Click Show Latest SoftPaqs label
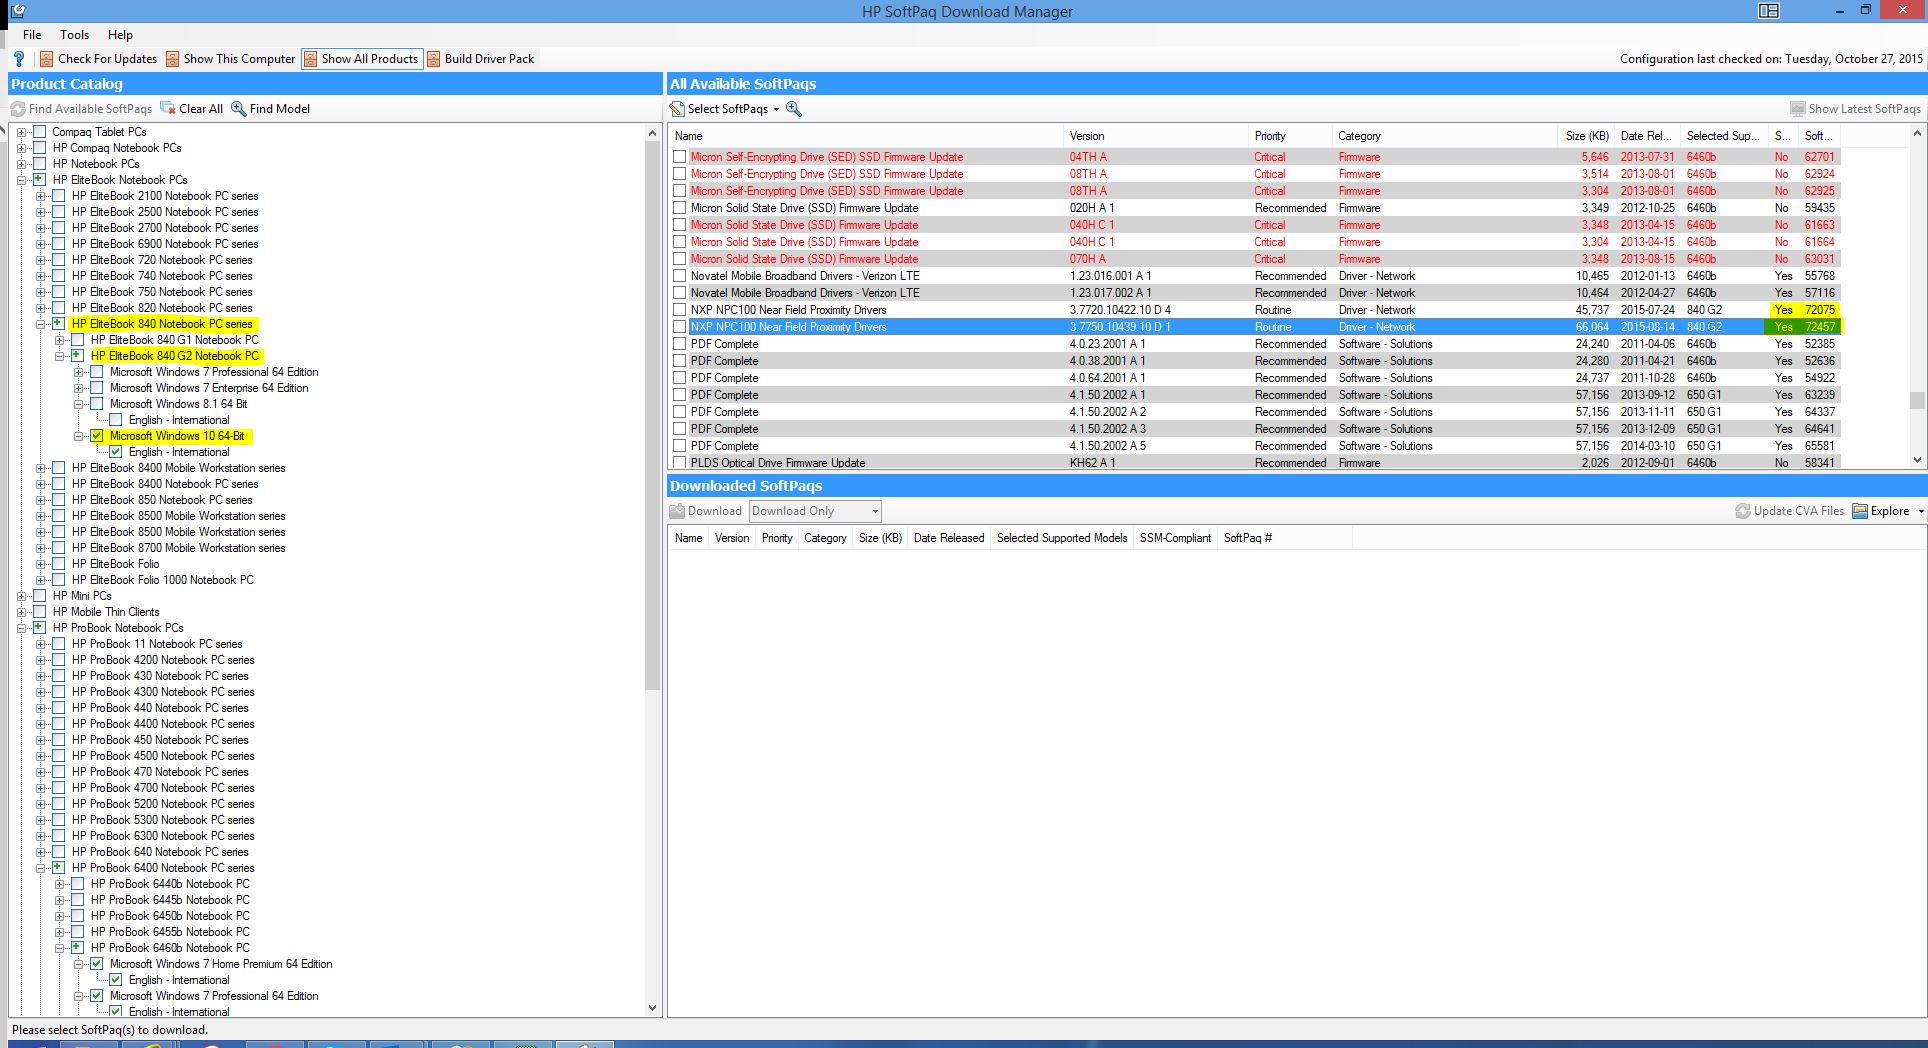1928x1048 pixels. point(1864,109)
